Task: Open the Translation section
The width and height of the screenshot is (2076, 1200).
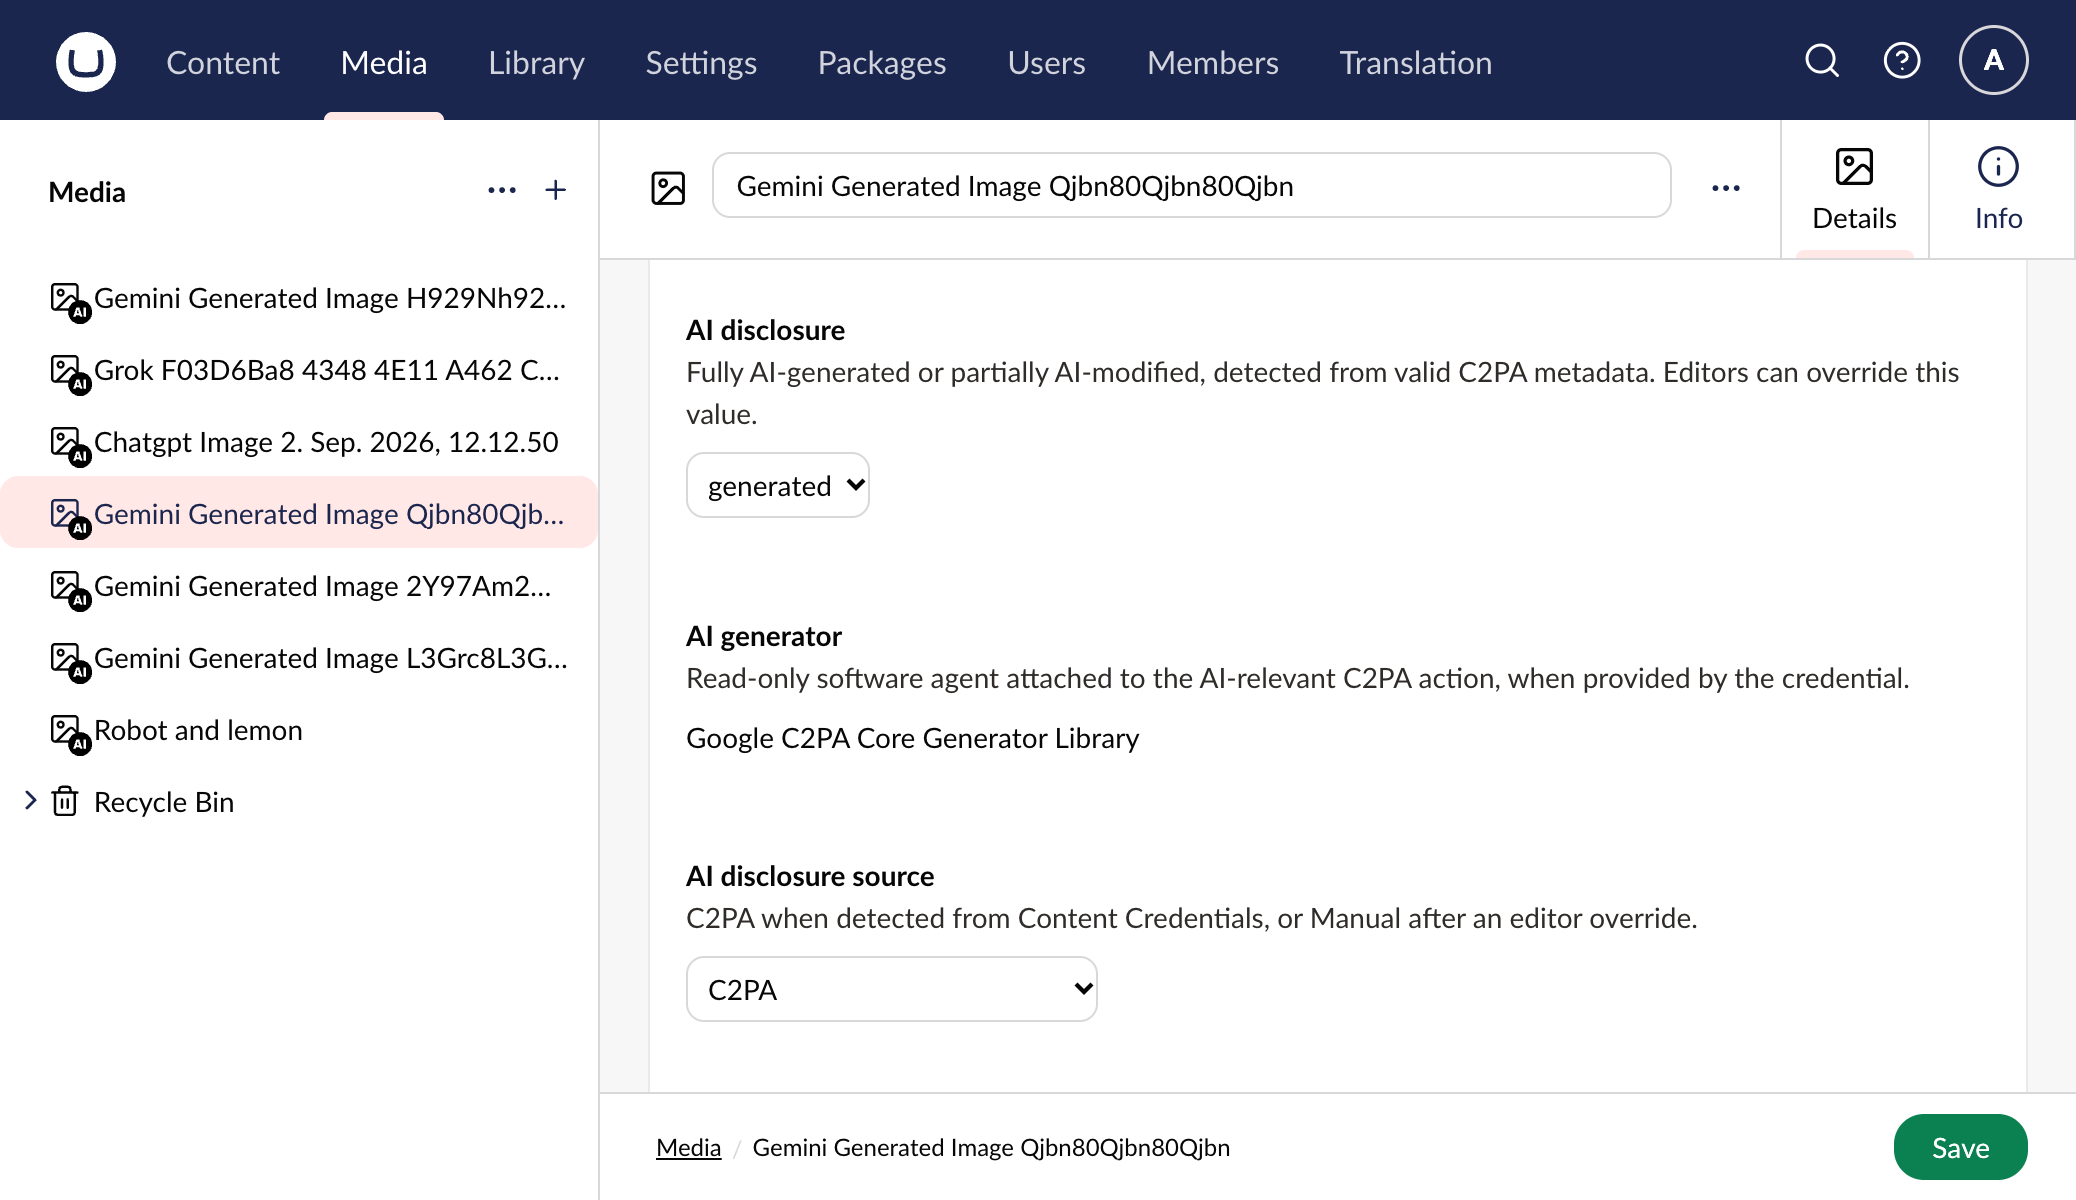Action: coord(1415,62)
